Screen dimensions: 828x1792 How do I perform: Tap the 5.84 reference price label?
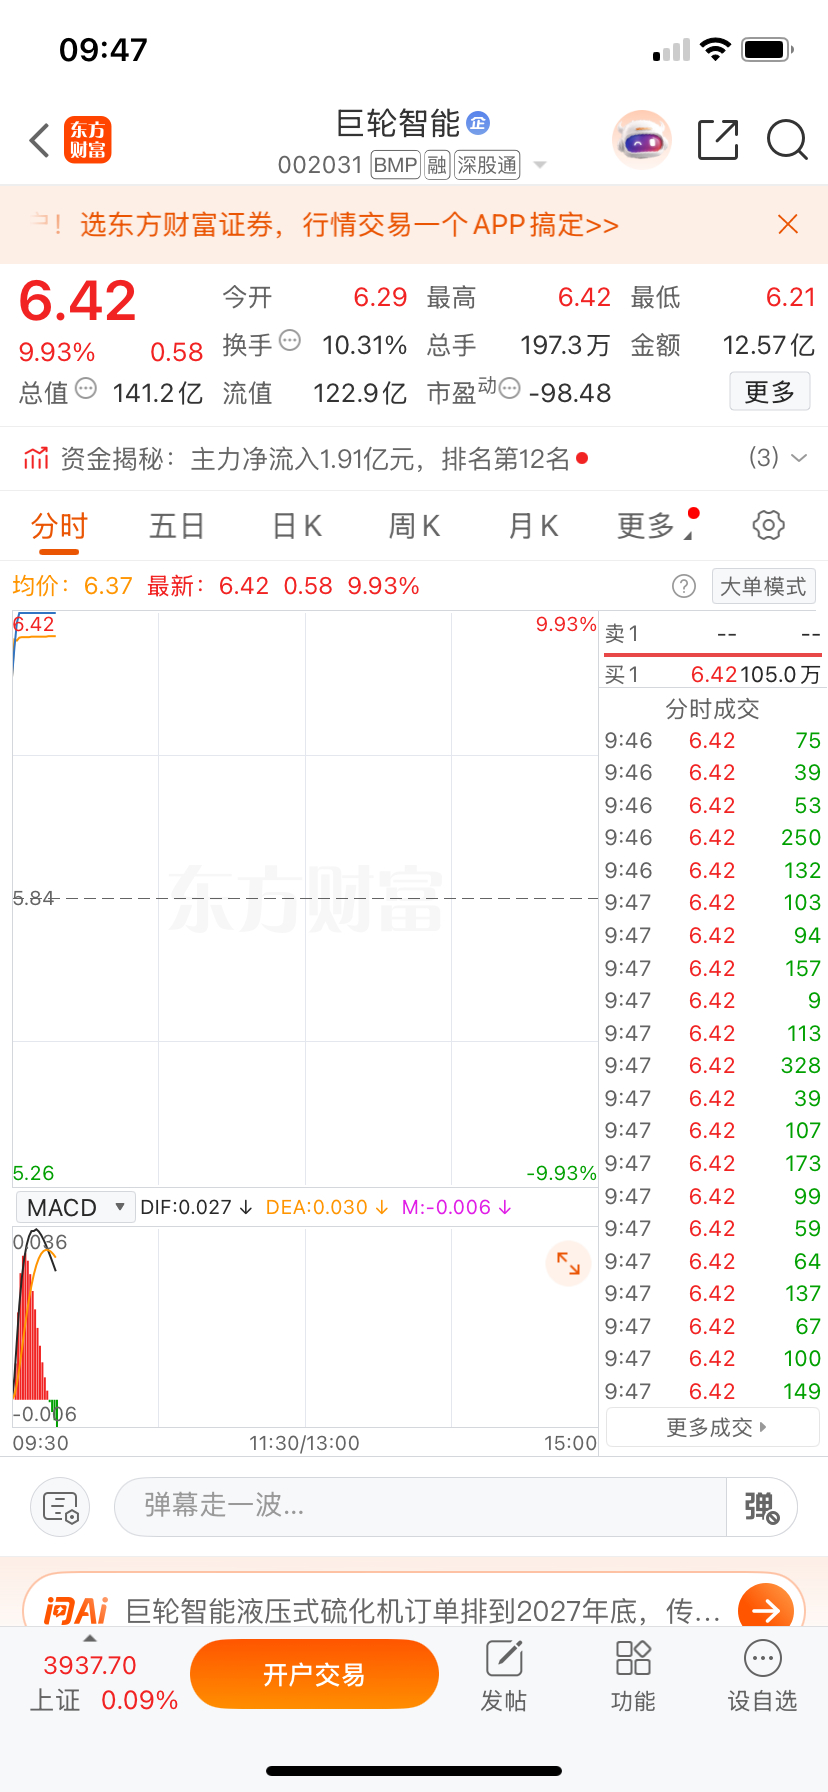click(34, 898)
